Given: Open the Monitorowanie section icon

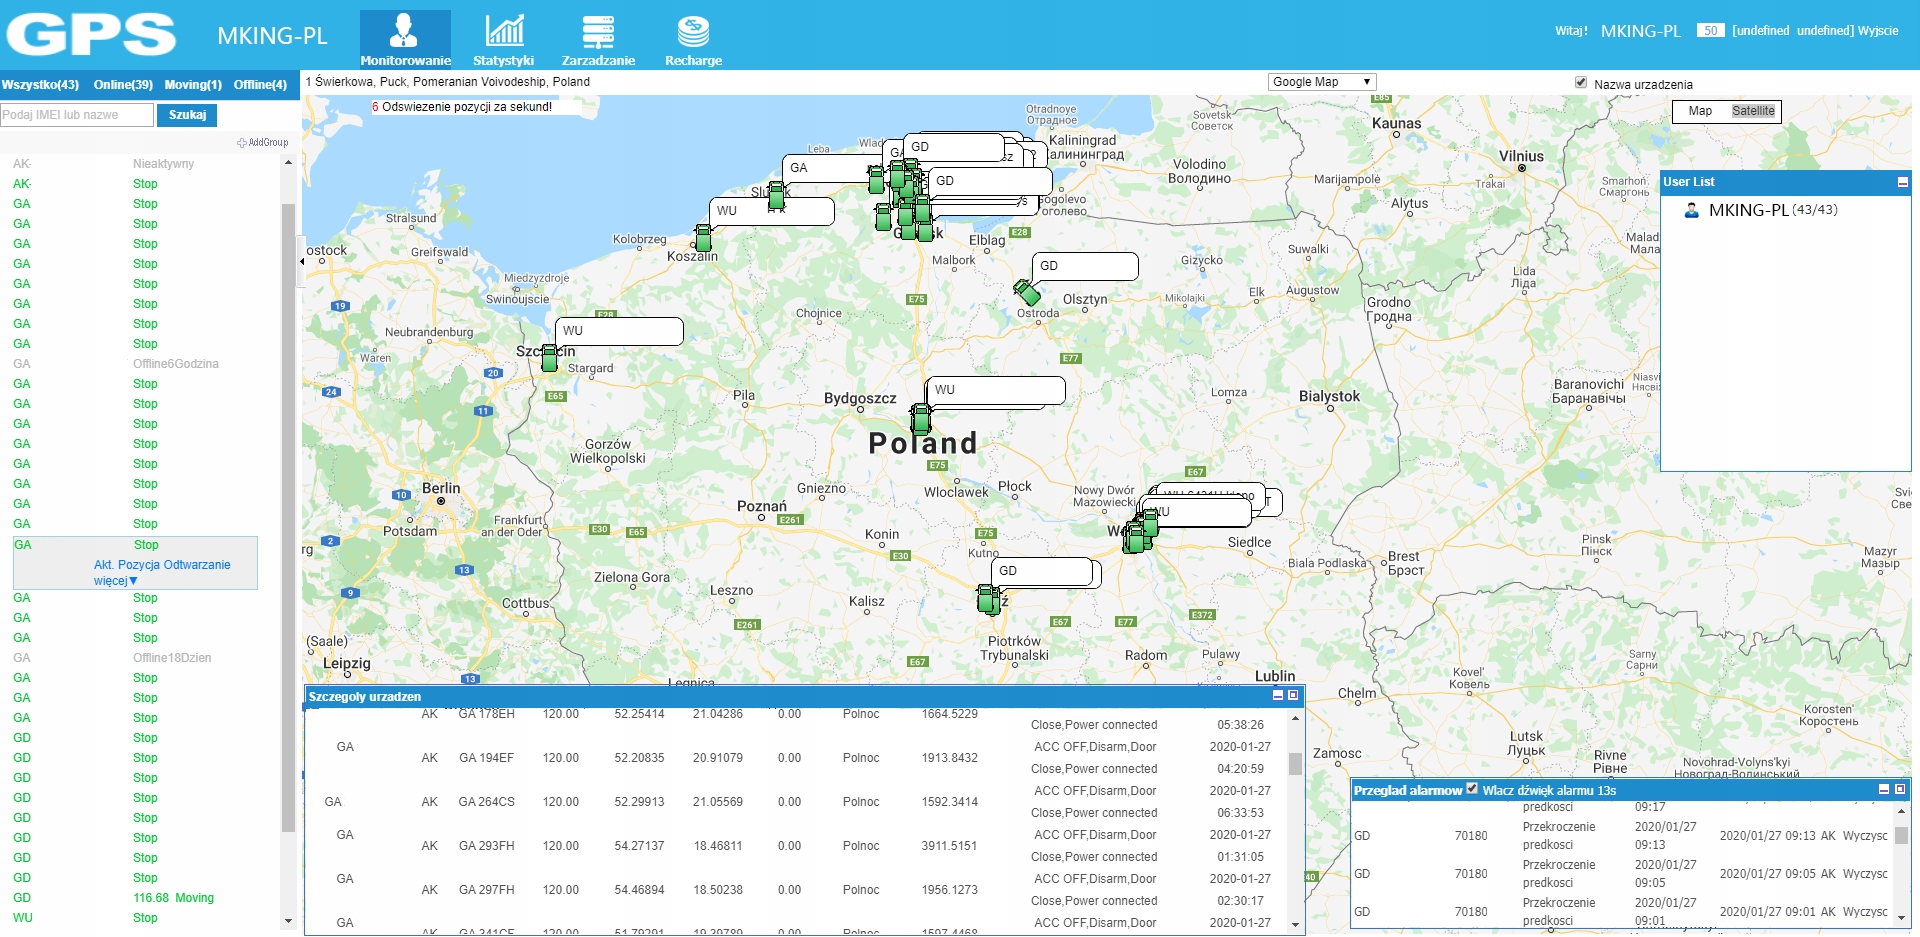Looking at the screenshot, I should (x=404, y=31).
